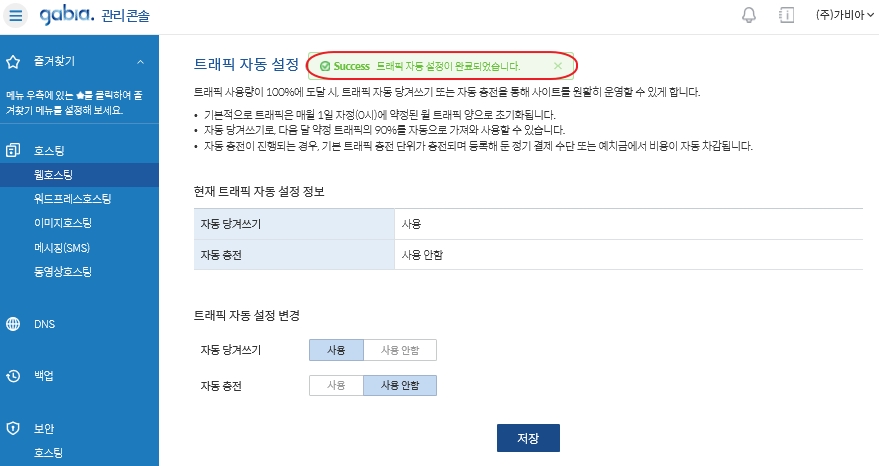The height and width of the screenshot is (466, 879).
Task: Set 자동 당겨쓰기 to 사용 안함
Action: point(400,350)
